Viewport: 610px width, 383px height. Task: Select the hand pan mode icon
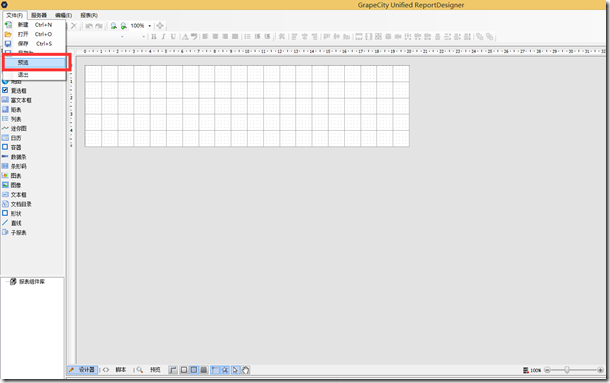pos(245,370)
